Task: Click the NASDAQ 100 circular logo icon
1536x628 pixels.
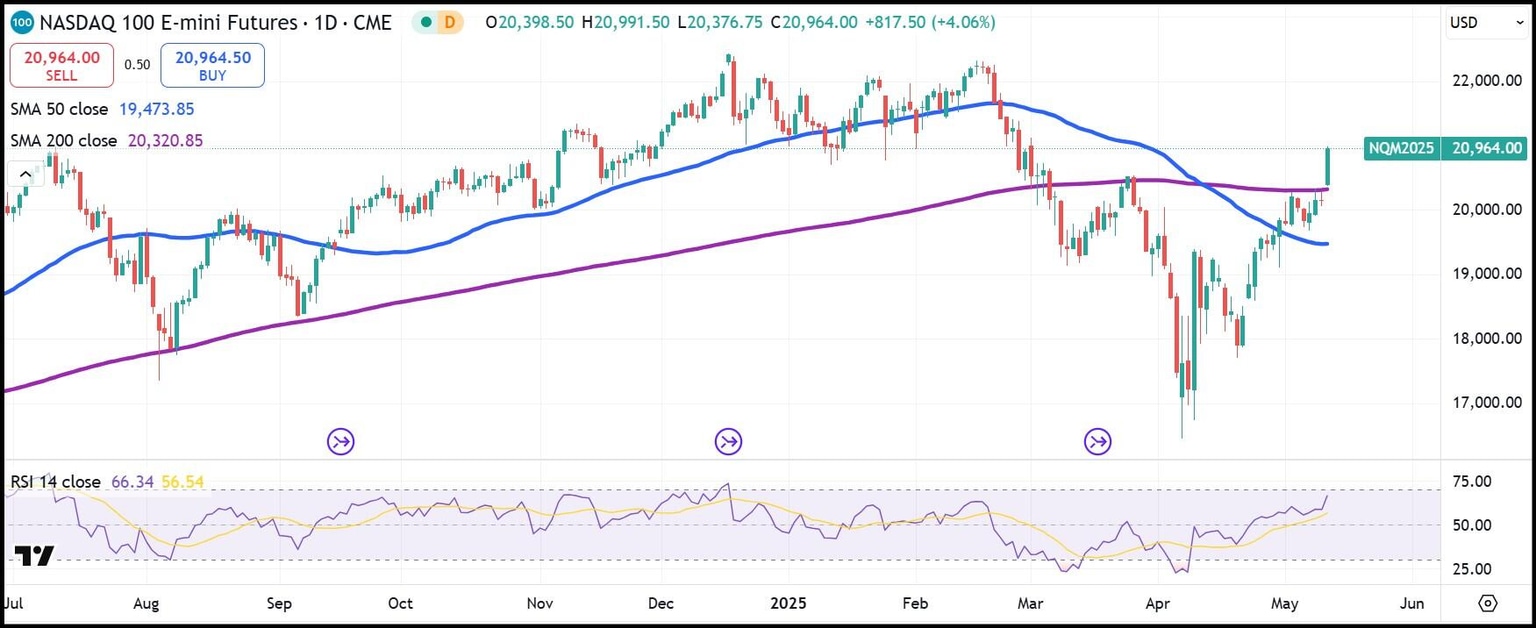Action: (x=20, y=21)
